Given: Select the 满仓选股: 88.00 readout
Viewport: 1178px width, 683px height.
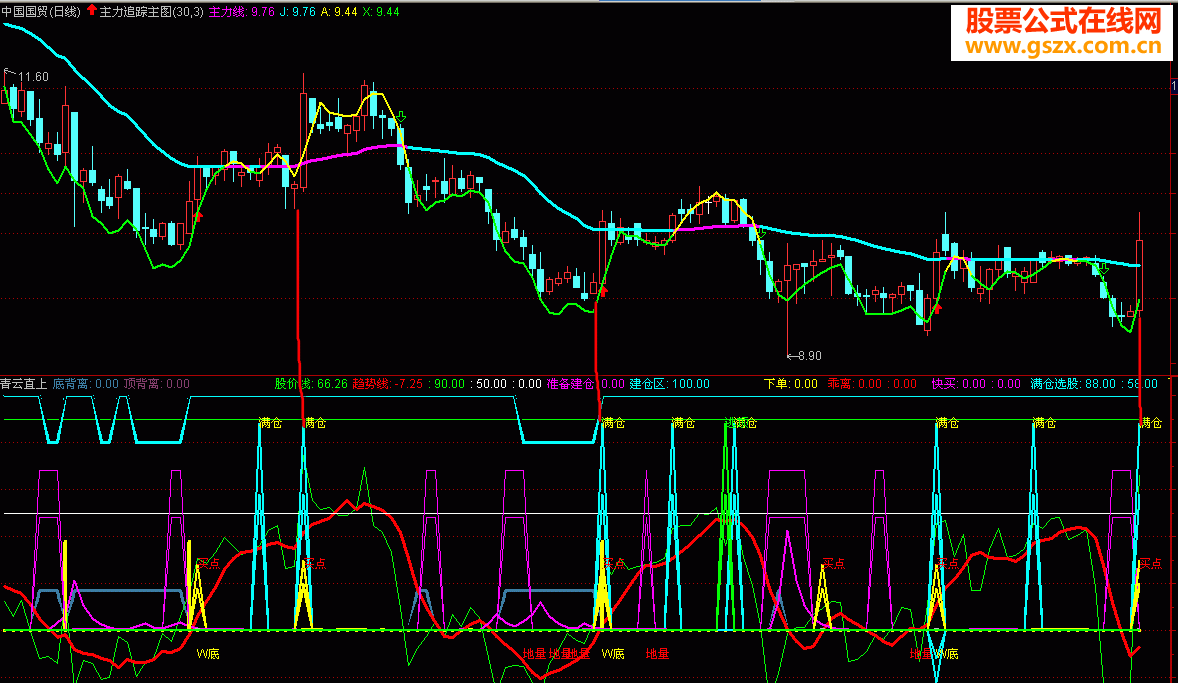Looking at the screenshot, I should coord(1073,384).
